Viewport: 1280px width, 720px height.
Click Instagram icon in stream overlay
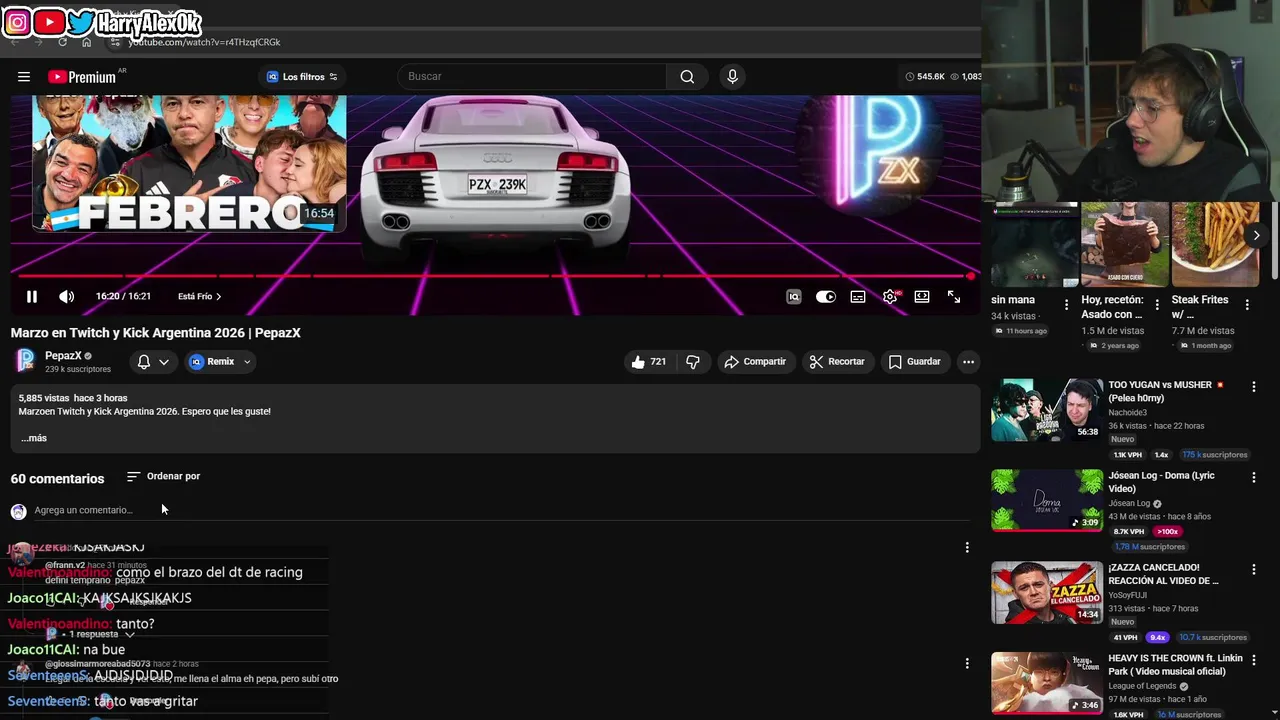(x=17, y=22)
